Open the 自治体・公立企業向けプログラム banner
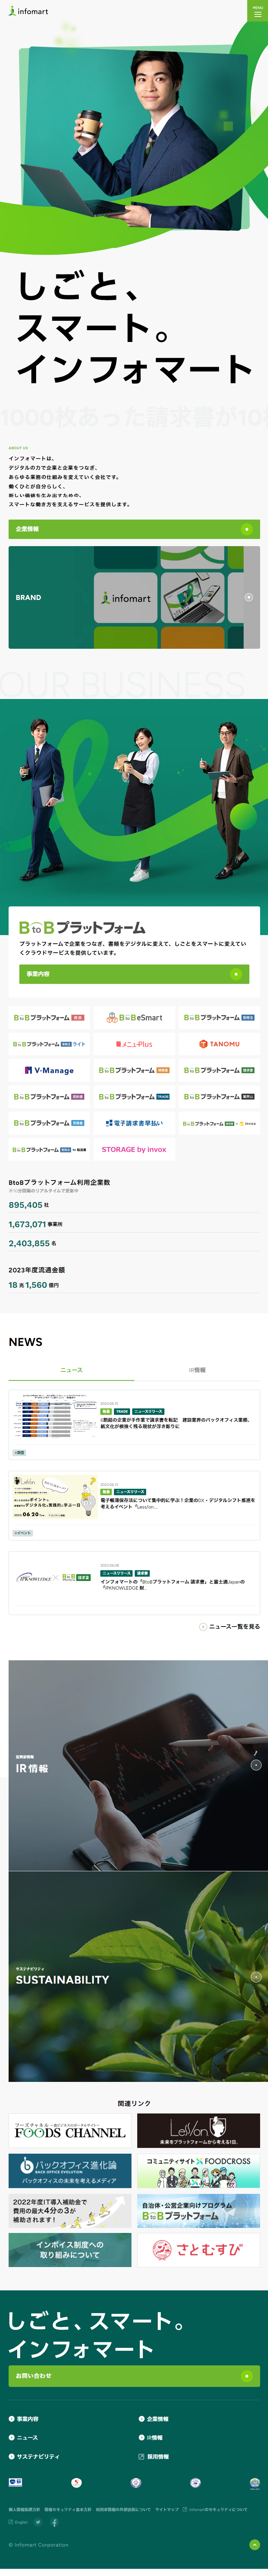The height and width of the screenshot is (2576, 268). 198,2210
